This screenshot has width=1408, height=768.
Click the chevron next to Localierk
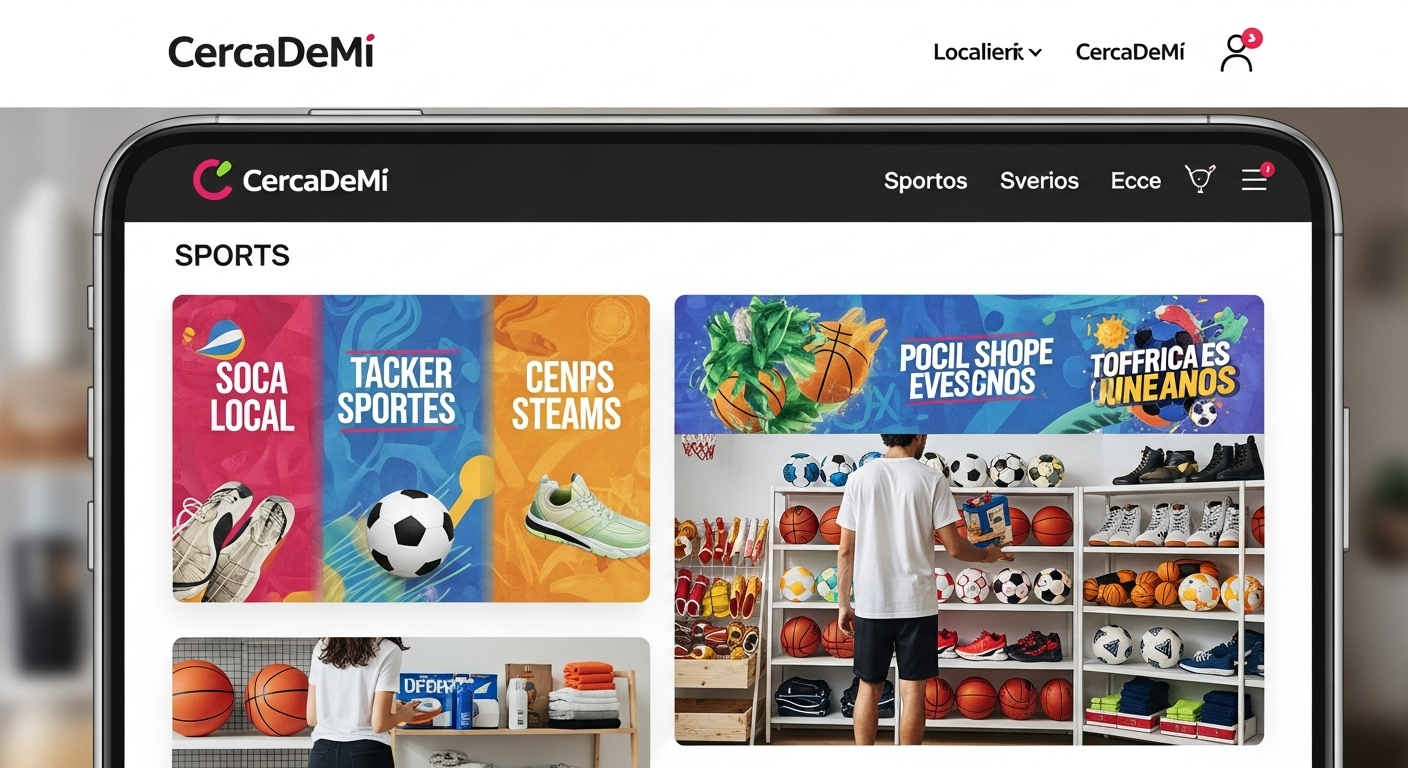[x=1035, y=52]
